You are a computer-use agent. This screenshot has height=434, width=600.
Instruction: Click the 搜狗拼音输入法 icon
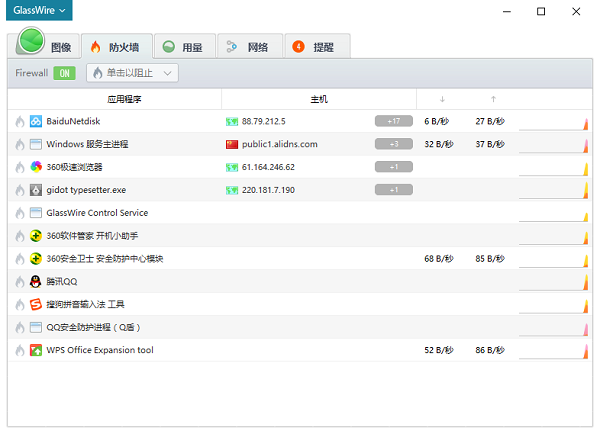(36, 304)
